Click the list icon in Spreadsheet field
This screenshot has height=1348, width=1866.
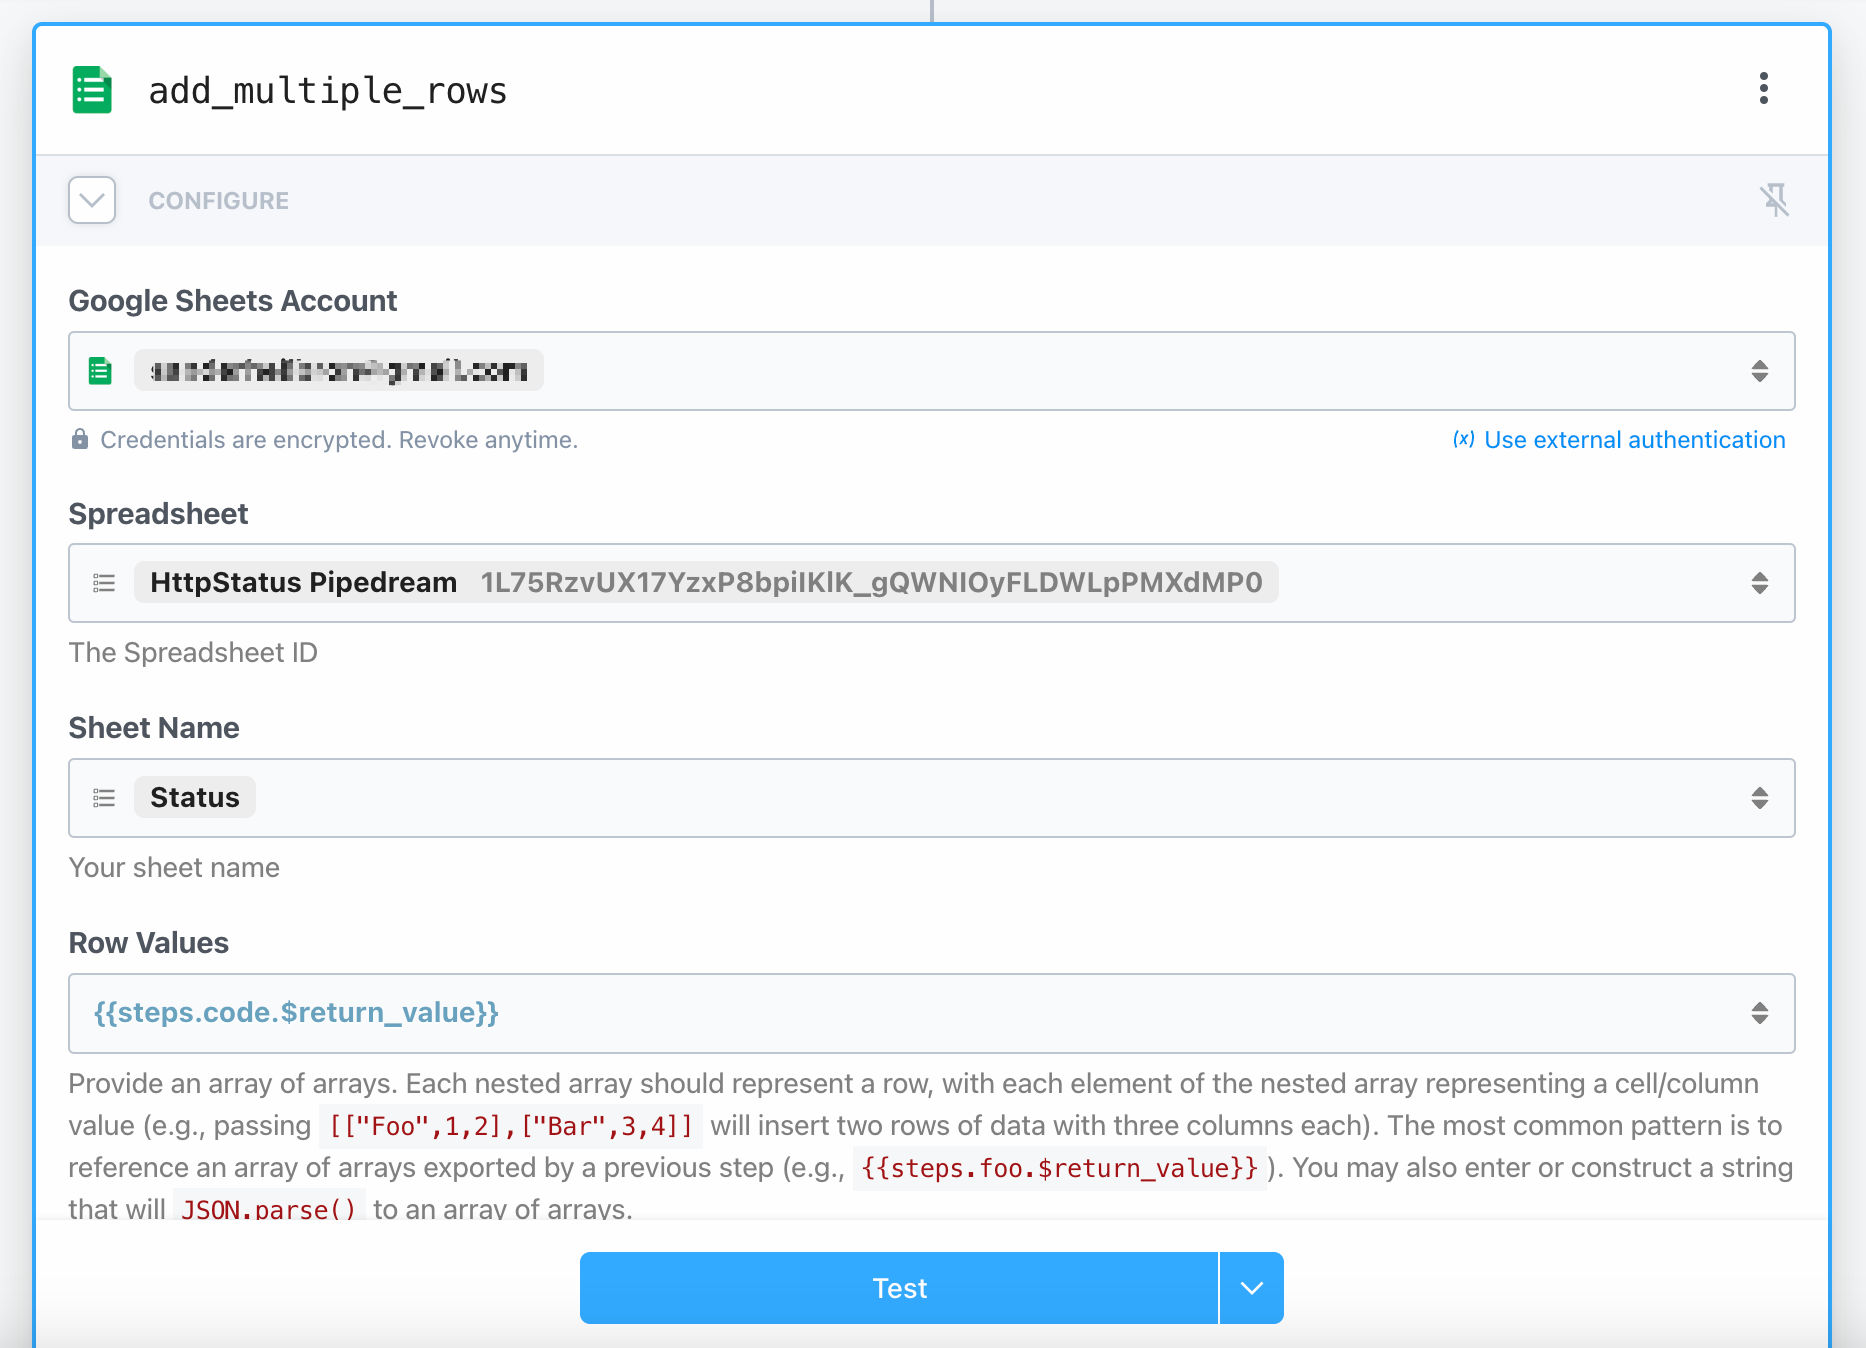(104, 583)
